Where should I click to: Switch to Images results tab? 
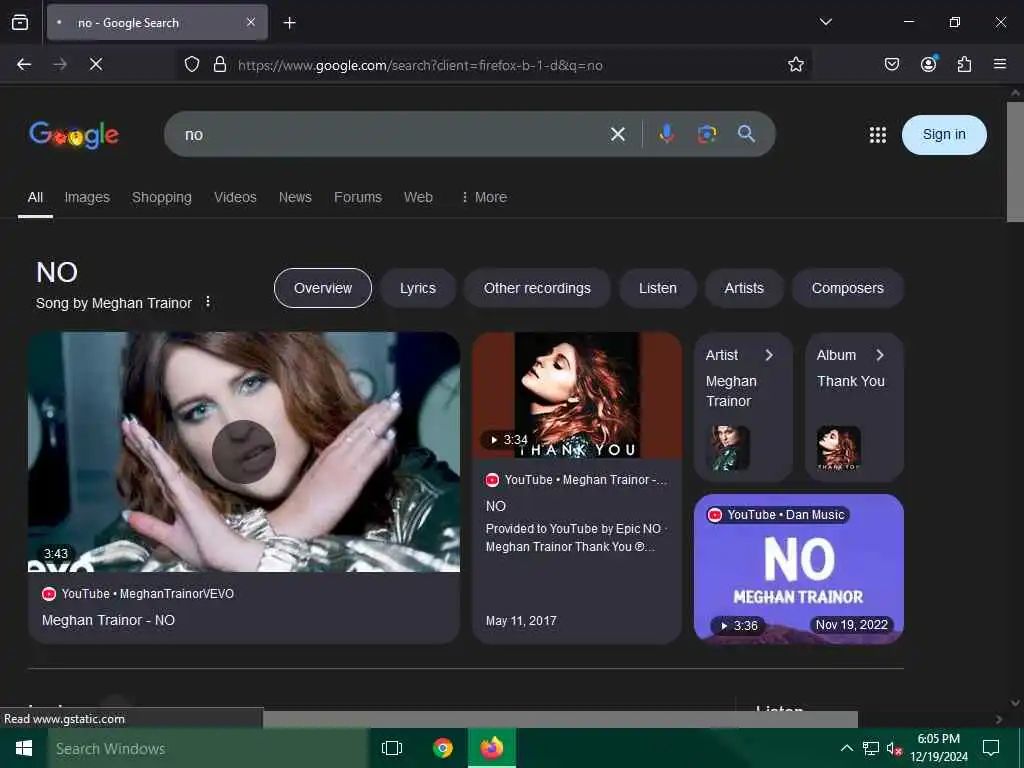coord(87,197)
